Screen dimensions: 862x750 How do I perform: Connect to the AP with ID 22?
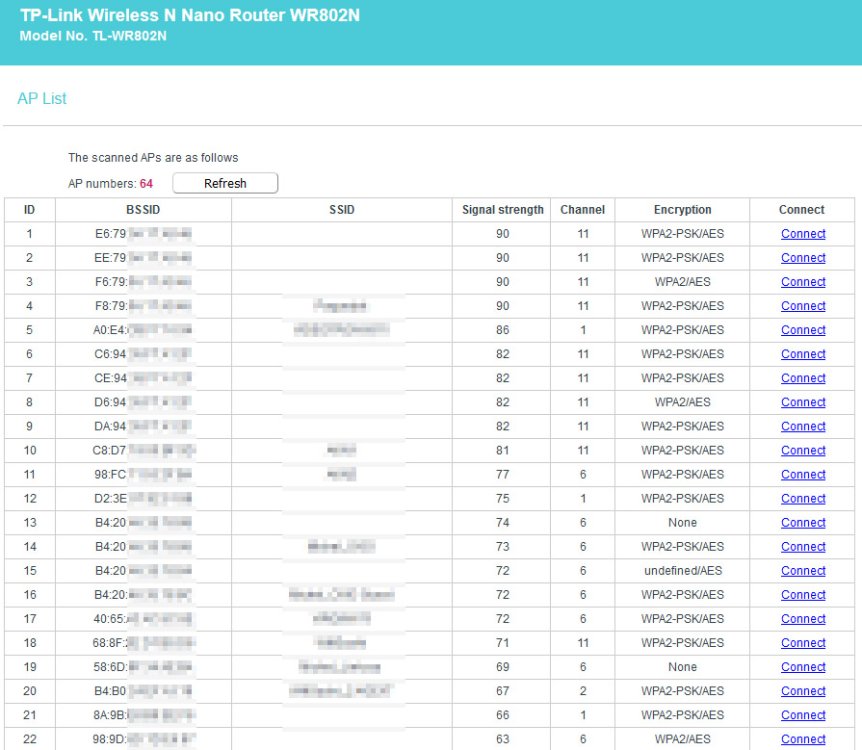click(x=803, y=739)
